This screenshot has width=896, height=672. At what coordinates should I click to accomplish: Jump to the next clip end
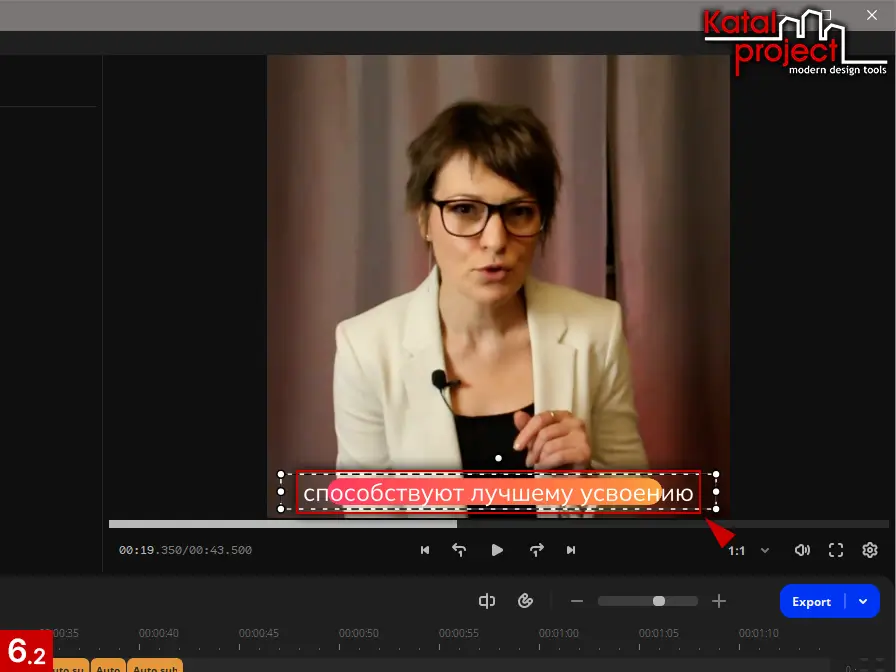(x=571, y=550)
